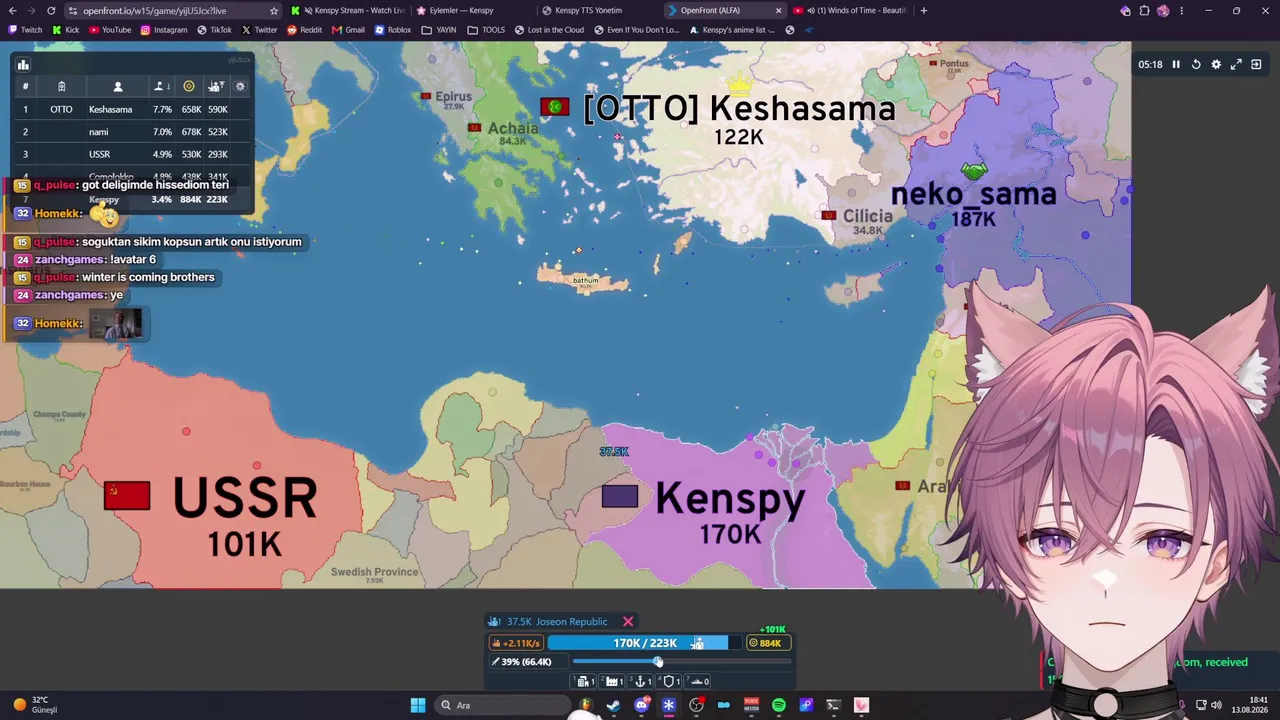The height and width of the screenshot is (720, 1280).
Task: Open Steam from the taskbar
Action: tap(613, 705)
